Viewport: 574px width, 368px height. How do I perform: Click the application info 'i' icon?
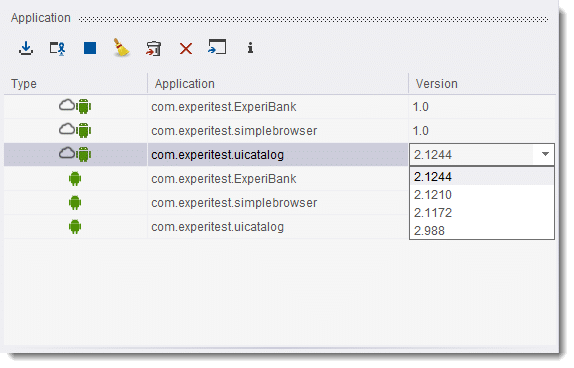tap(250, 48)
